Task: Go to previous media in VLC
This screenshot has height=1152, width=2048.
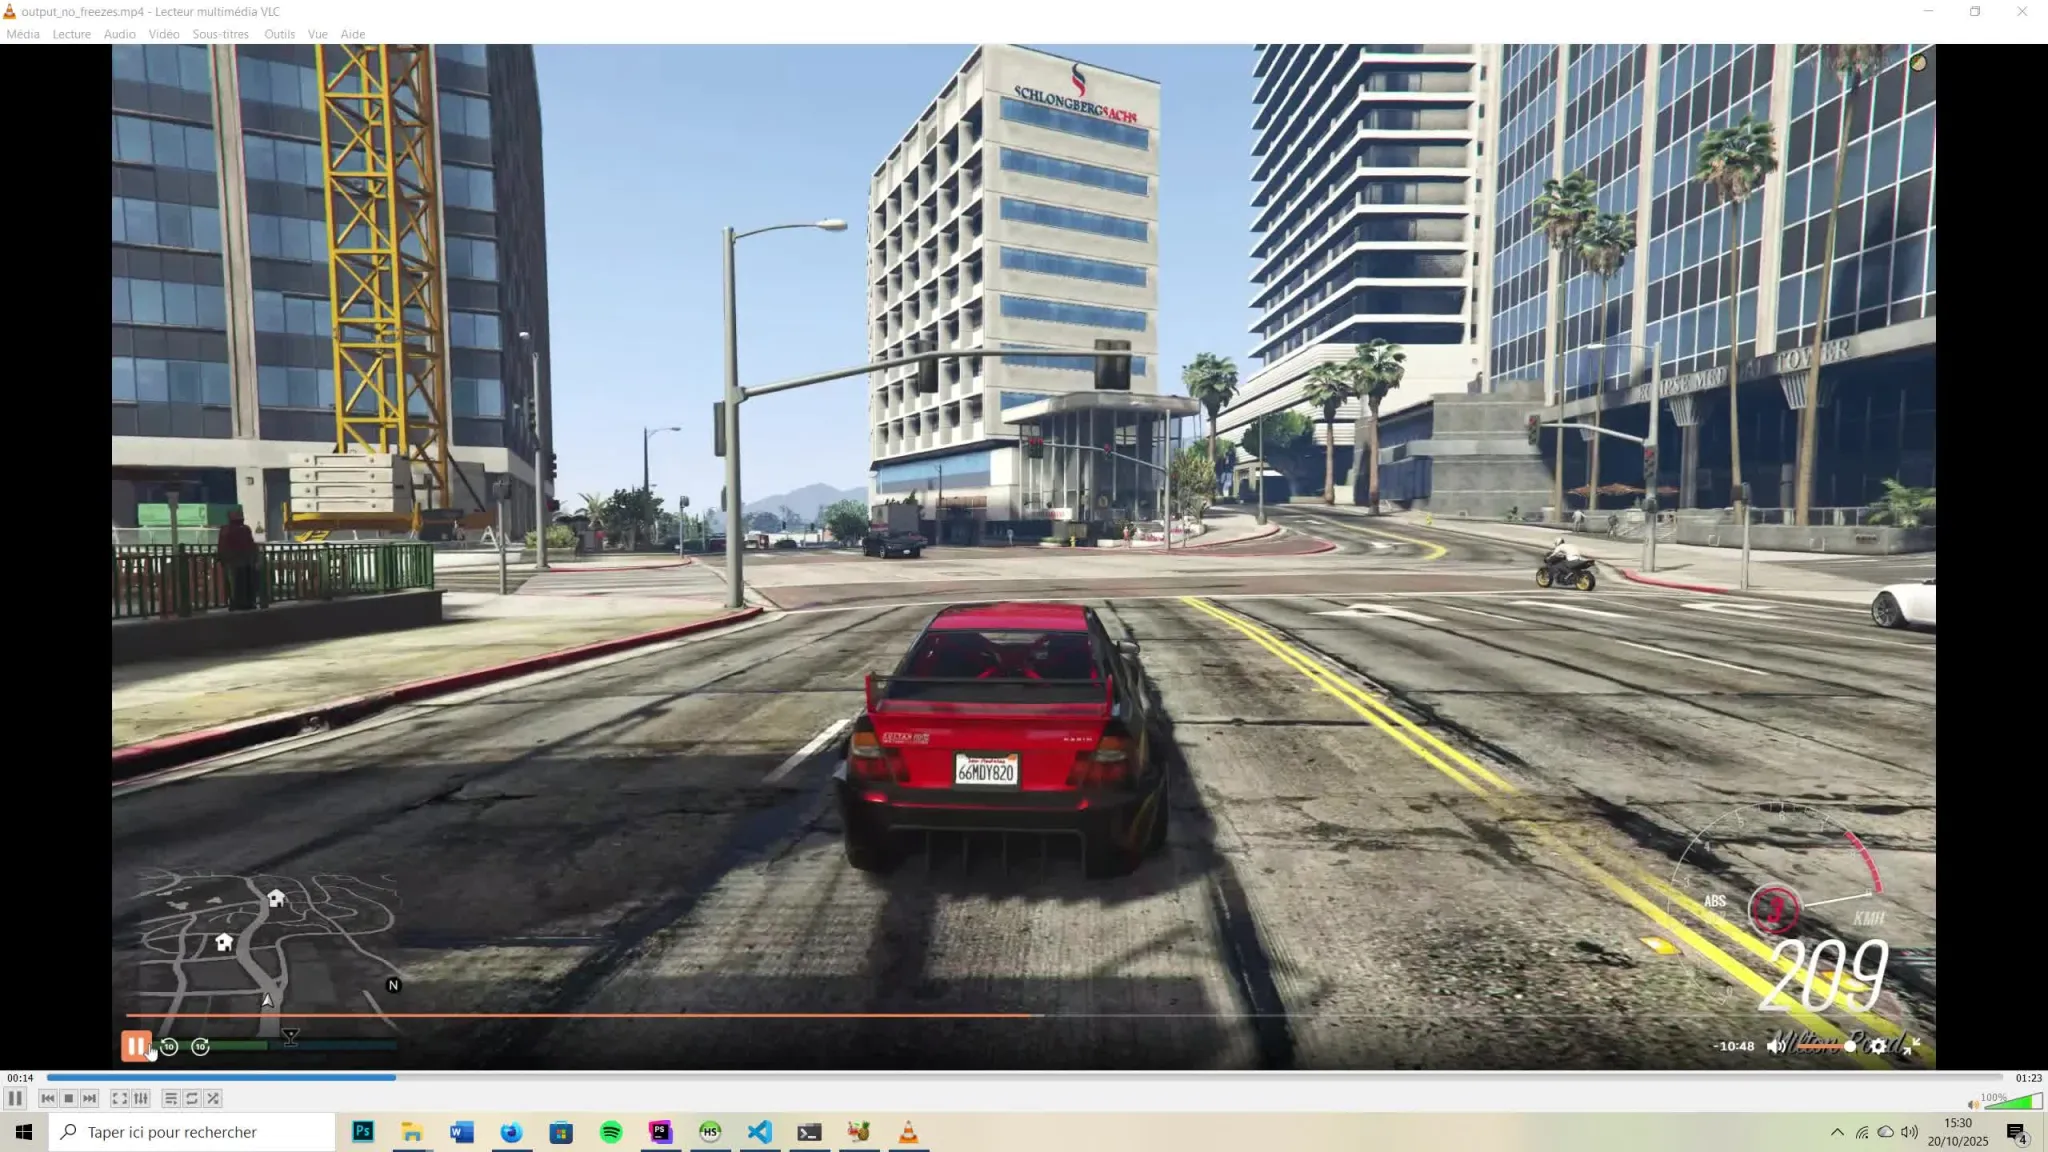Action: pos(47,1098)
